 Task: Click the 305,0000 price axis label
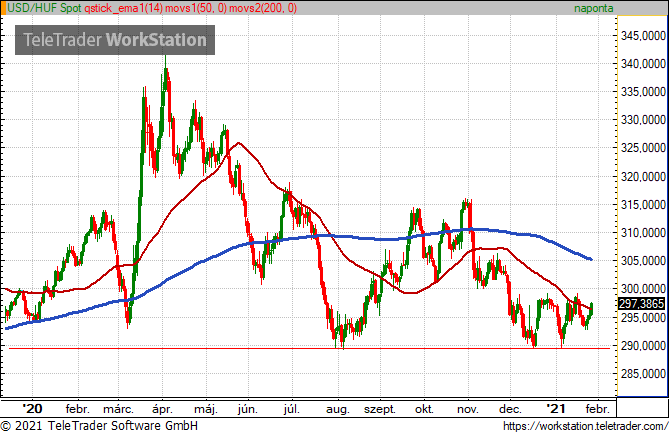643,261
